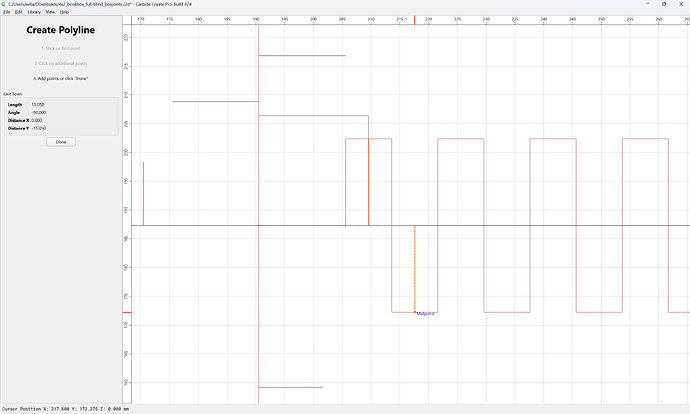
Task: Click the red cursor marker on horizontal ruler
Action: (x=414, y=20)
